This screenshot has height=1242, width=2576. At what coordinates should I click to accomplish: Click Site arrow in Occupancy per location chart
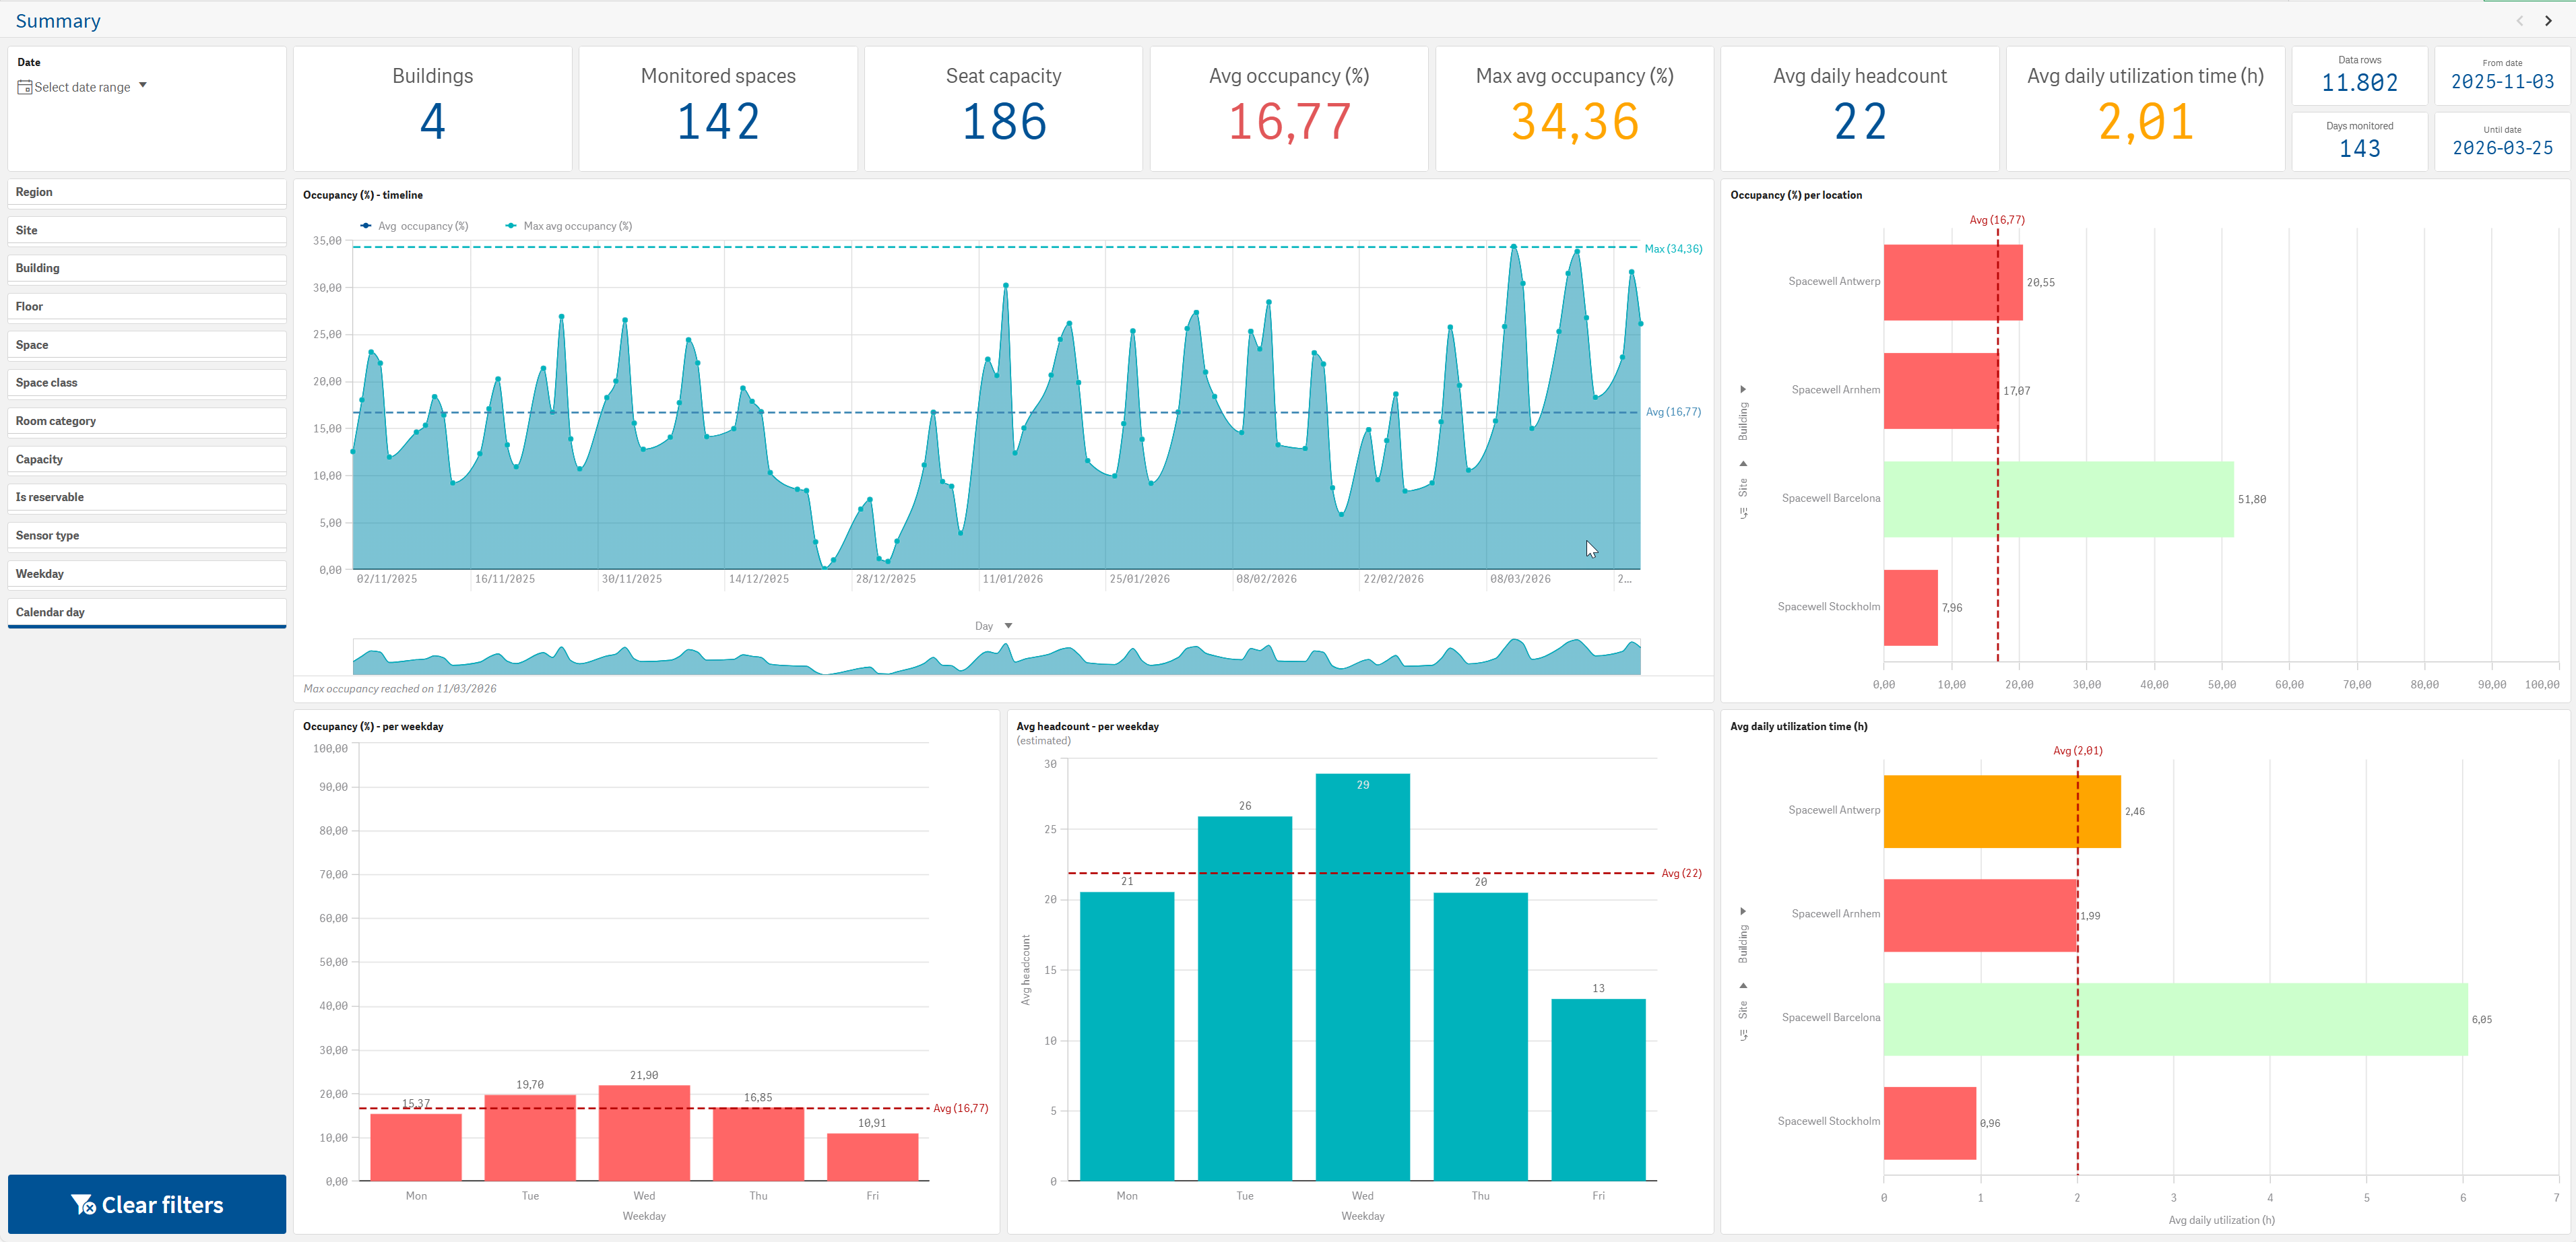(1743, 463)
